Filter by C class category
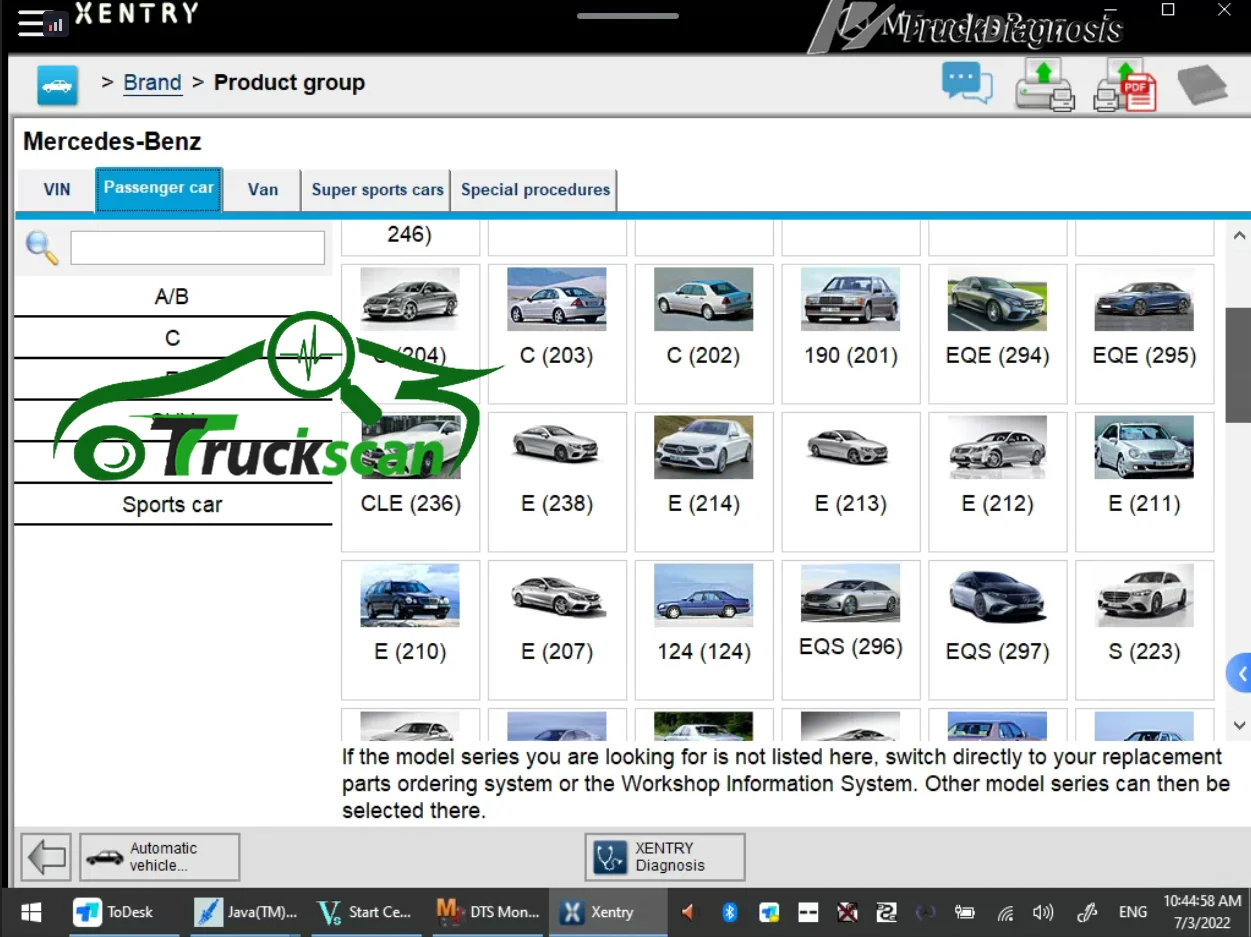 (x=172, y=338)
